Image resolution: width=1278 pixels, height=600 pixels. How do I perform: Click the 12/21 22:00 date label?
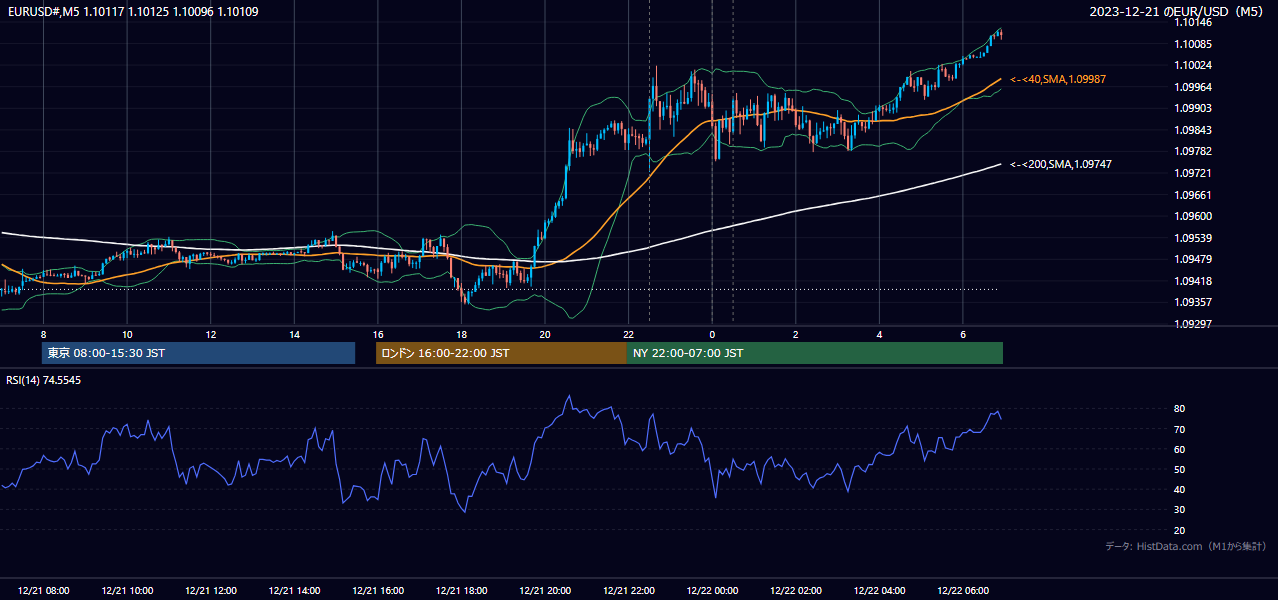[629, 591]
